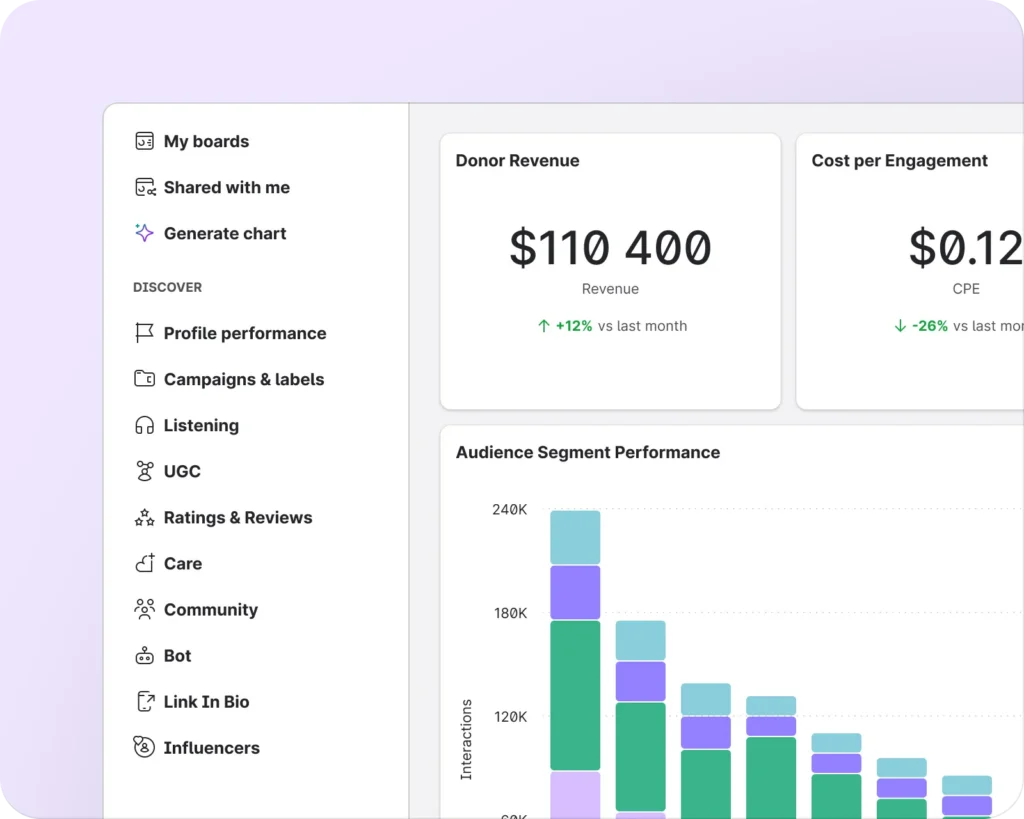1024x819 pixels.
Task: Click the Link In Bio icon
Action: coord(144,702)
